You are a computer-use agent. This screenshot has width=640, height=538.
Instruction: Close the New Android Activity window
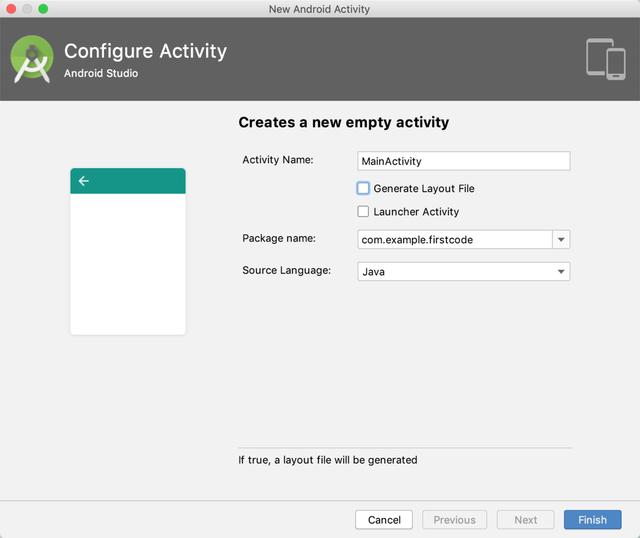tap(11, 9)
